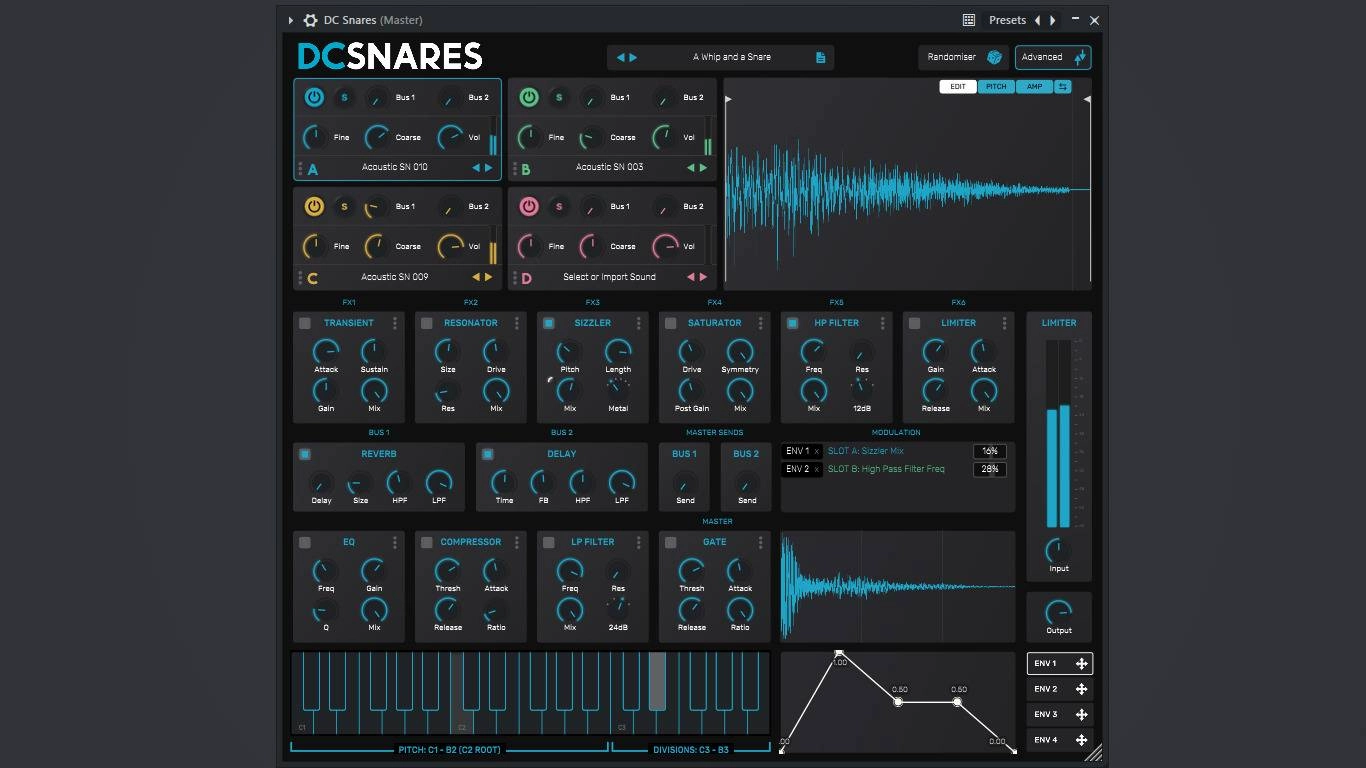The width and height of the screenshot is (1366, 768).
Task: Click the Transient Attack knob
Action: (326, 350)
